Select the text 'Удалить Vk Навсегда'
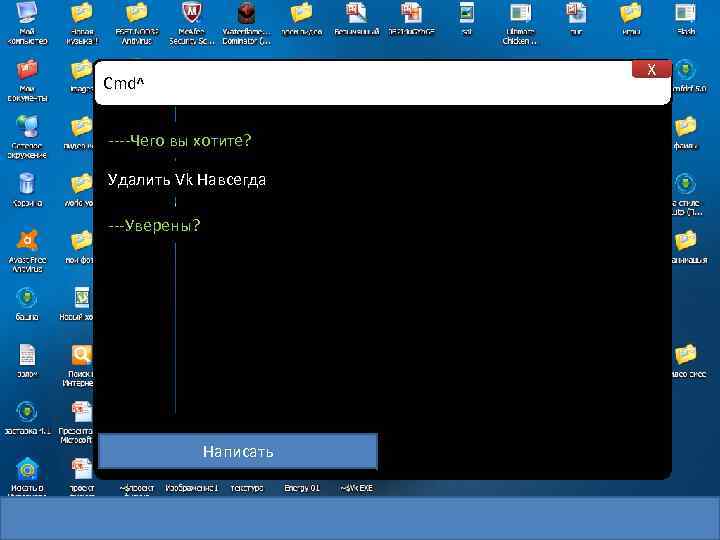 pos(186,180)
